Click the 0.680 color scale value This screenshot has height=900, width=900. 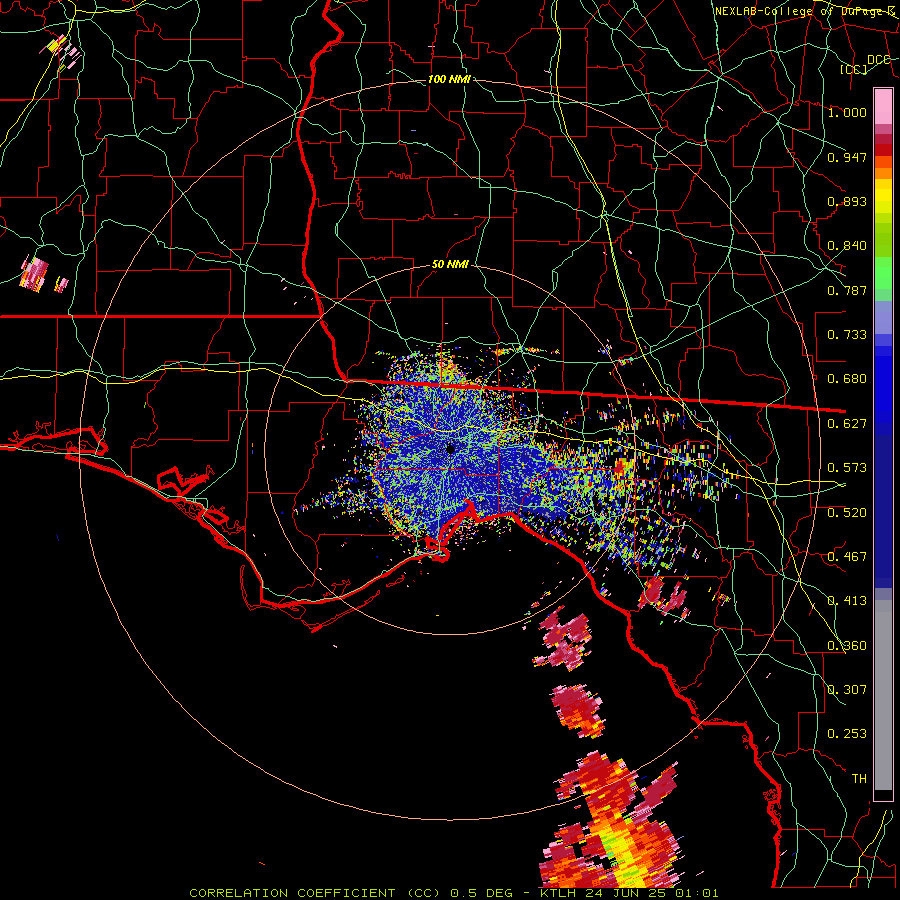[847, 379]
